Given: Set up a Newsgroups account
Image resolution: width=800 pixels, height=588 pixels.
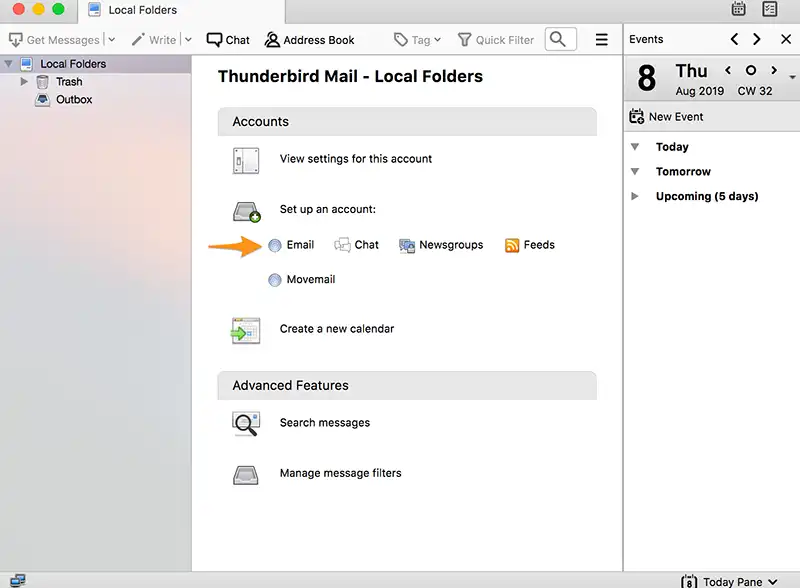Looking at the screenshot, I should coord(451,245).
